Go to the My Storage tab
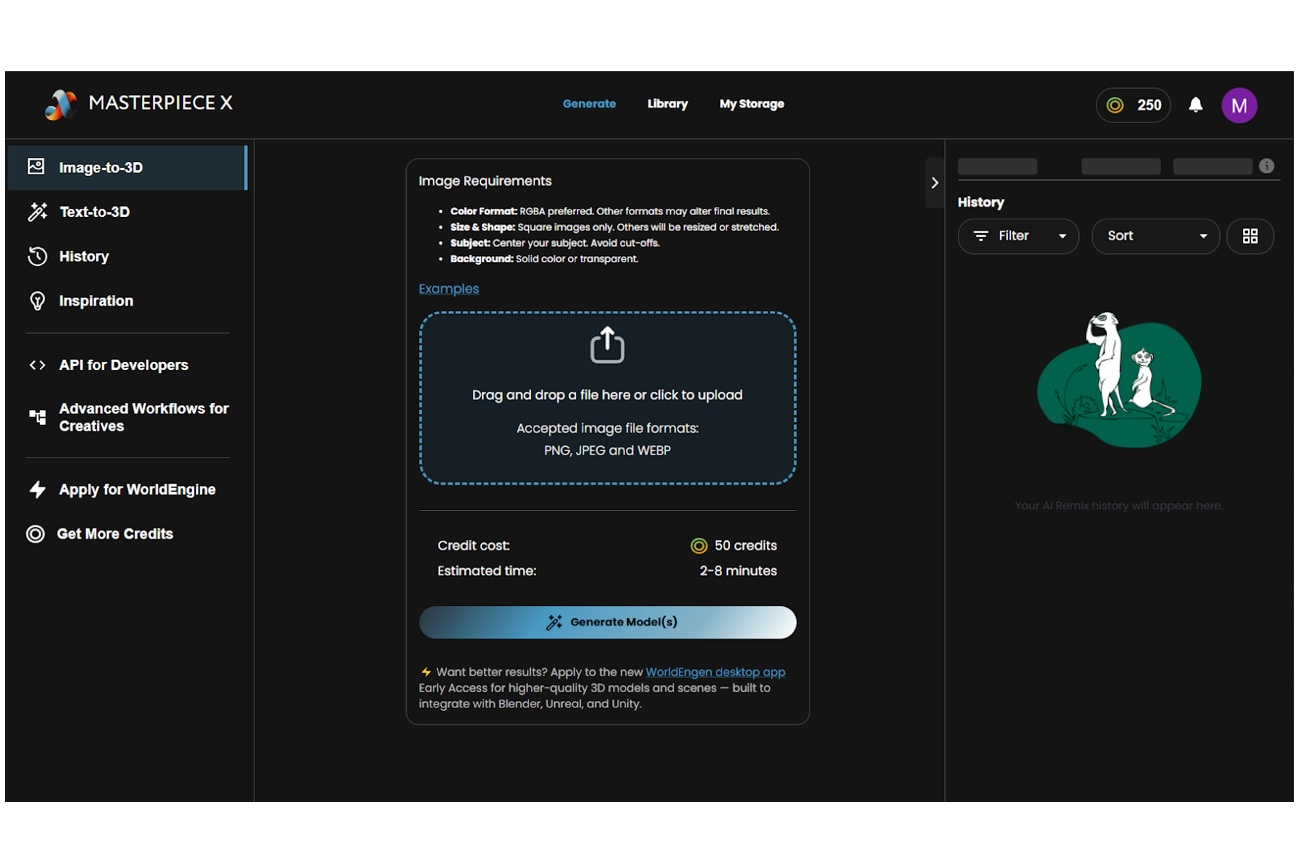Screen dimensions: 1300x867 click(751, 104)
